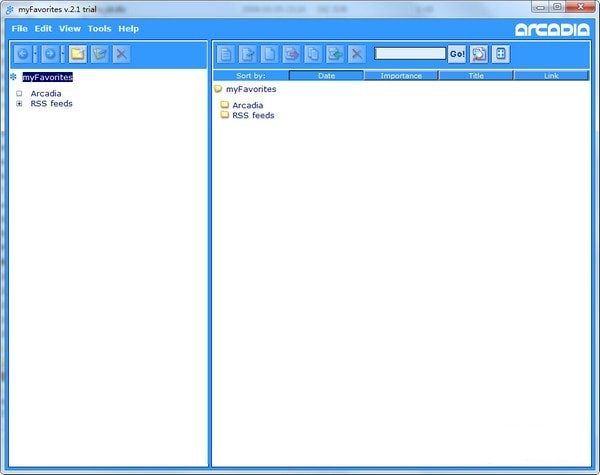The height and width of the screenshot is (475, 600).
Task: Minimize the myFavorites window
Action: (x=540, y=7)
